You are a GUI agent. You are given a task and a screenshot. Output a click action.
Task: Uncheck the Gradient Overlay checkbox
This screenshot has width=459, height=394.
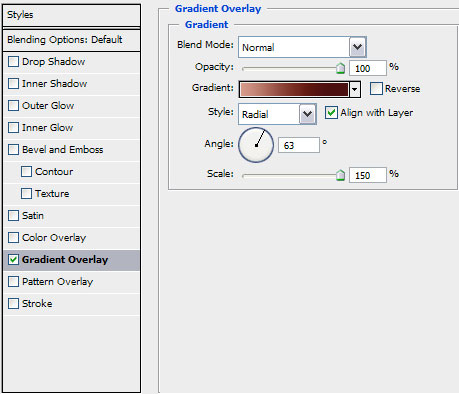click(13, 260)
